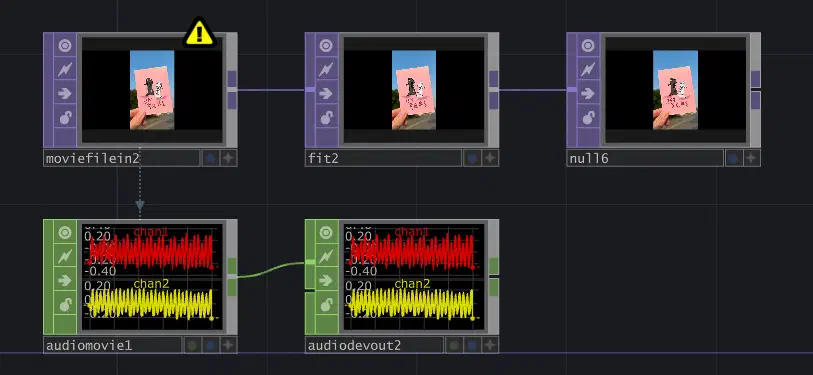The height and width of the screenshot is (375, 813).
Task: Select the moviefilein2 name label
Action: pyautogui.click(x=122, y=158)
